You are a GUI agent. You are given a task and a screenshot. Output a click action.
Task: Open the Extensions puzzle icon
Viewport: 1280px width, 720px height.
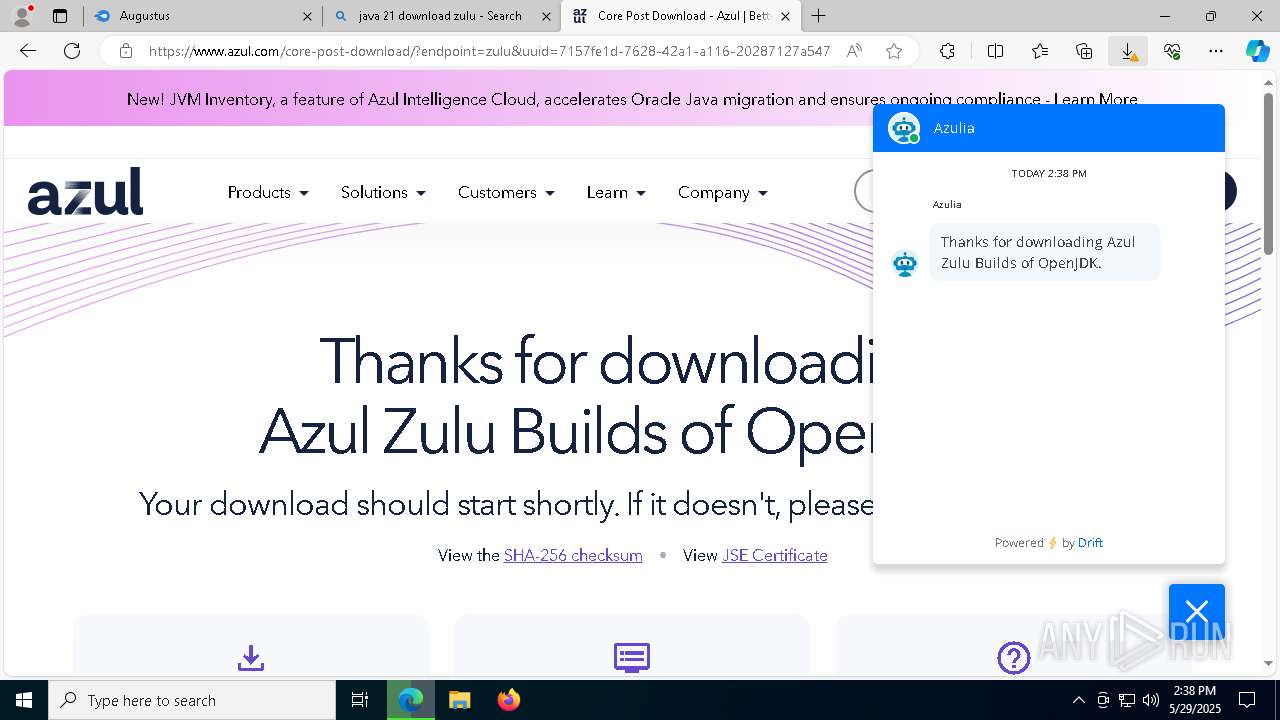pos(947,51)
